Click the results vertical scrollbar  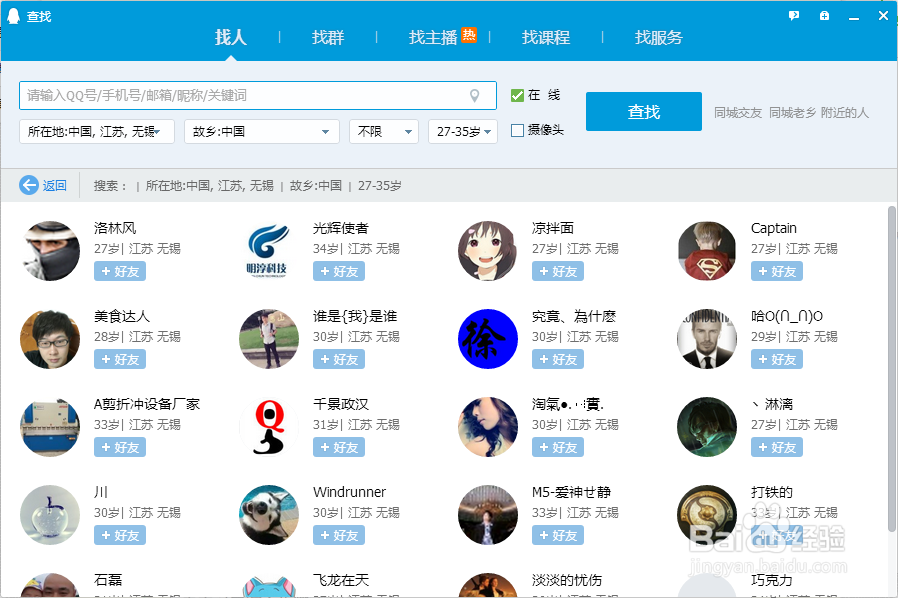coord(892,367)
